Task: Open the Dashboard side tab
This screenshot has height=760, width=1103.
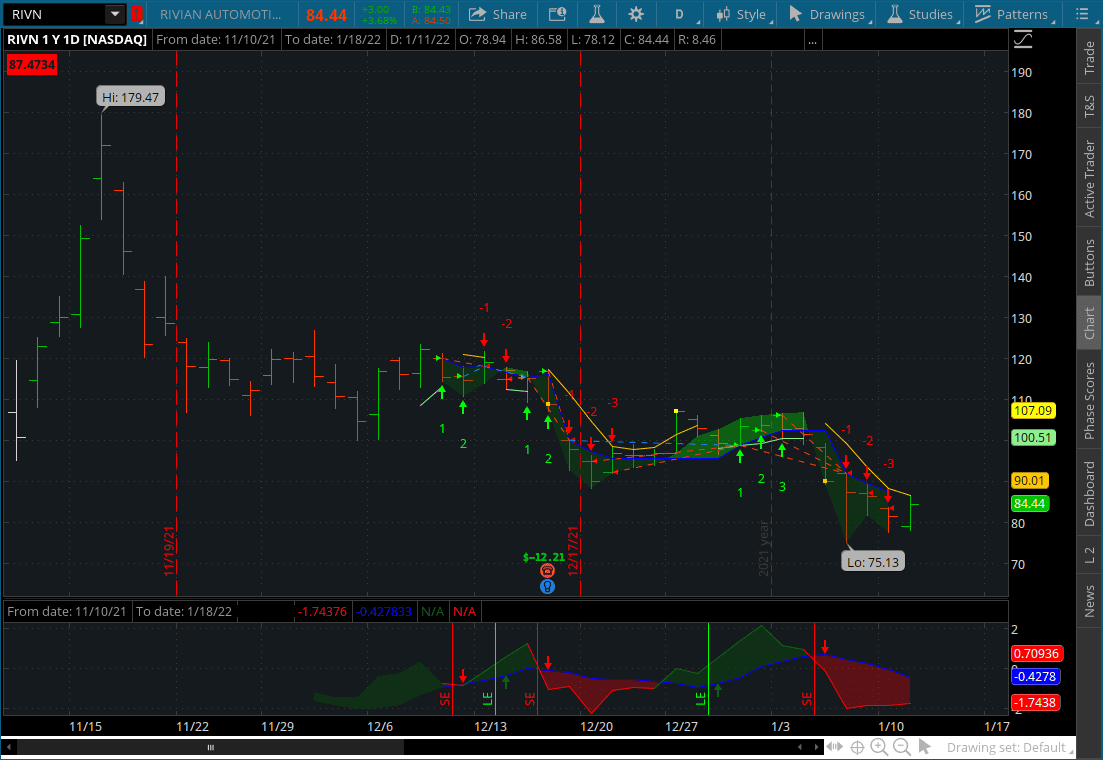Action: 1090,493
